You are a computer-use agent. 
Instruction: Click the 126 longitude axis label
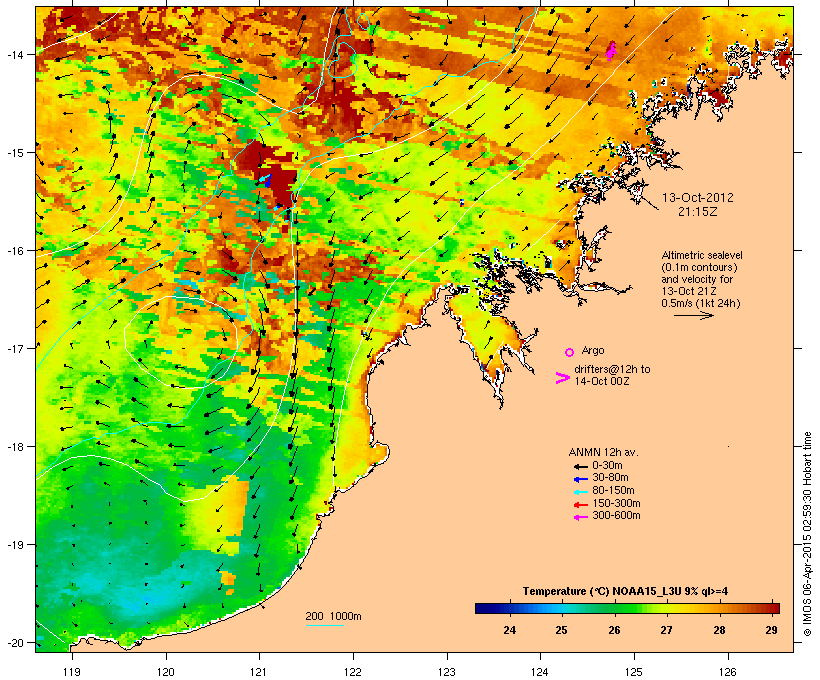tap(728, 672)
